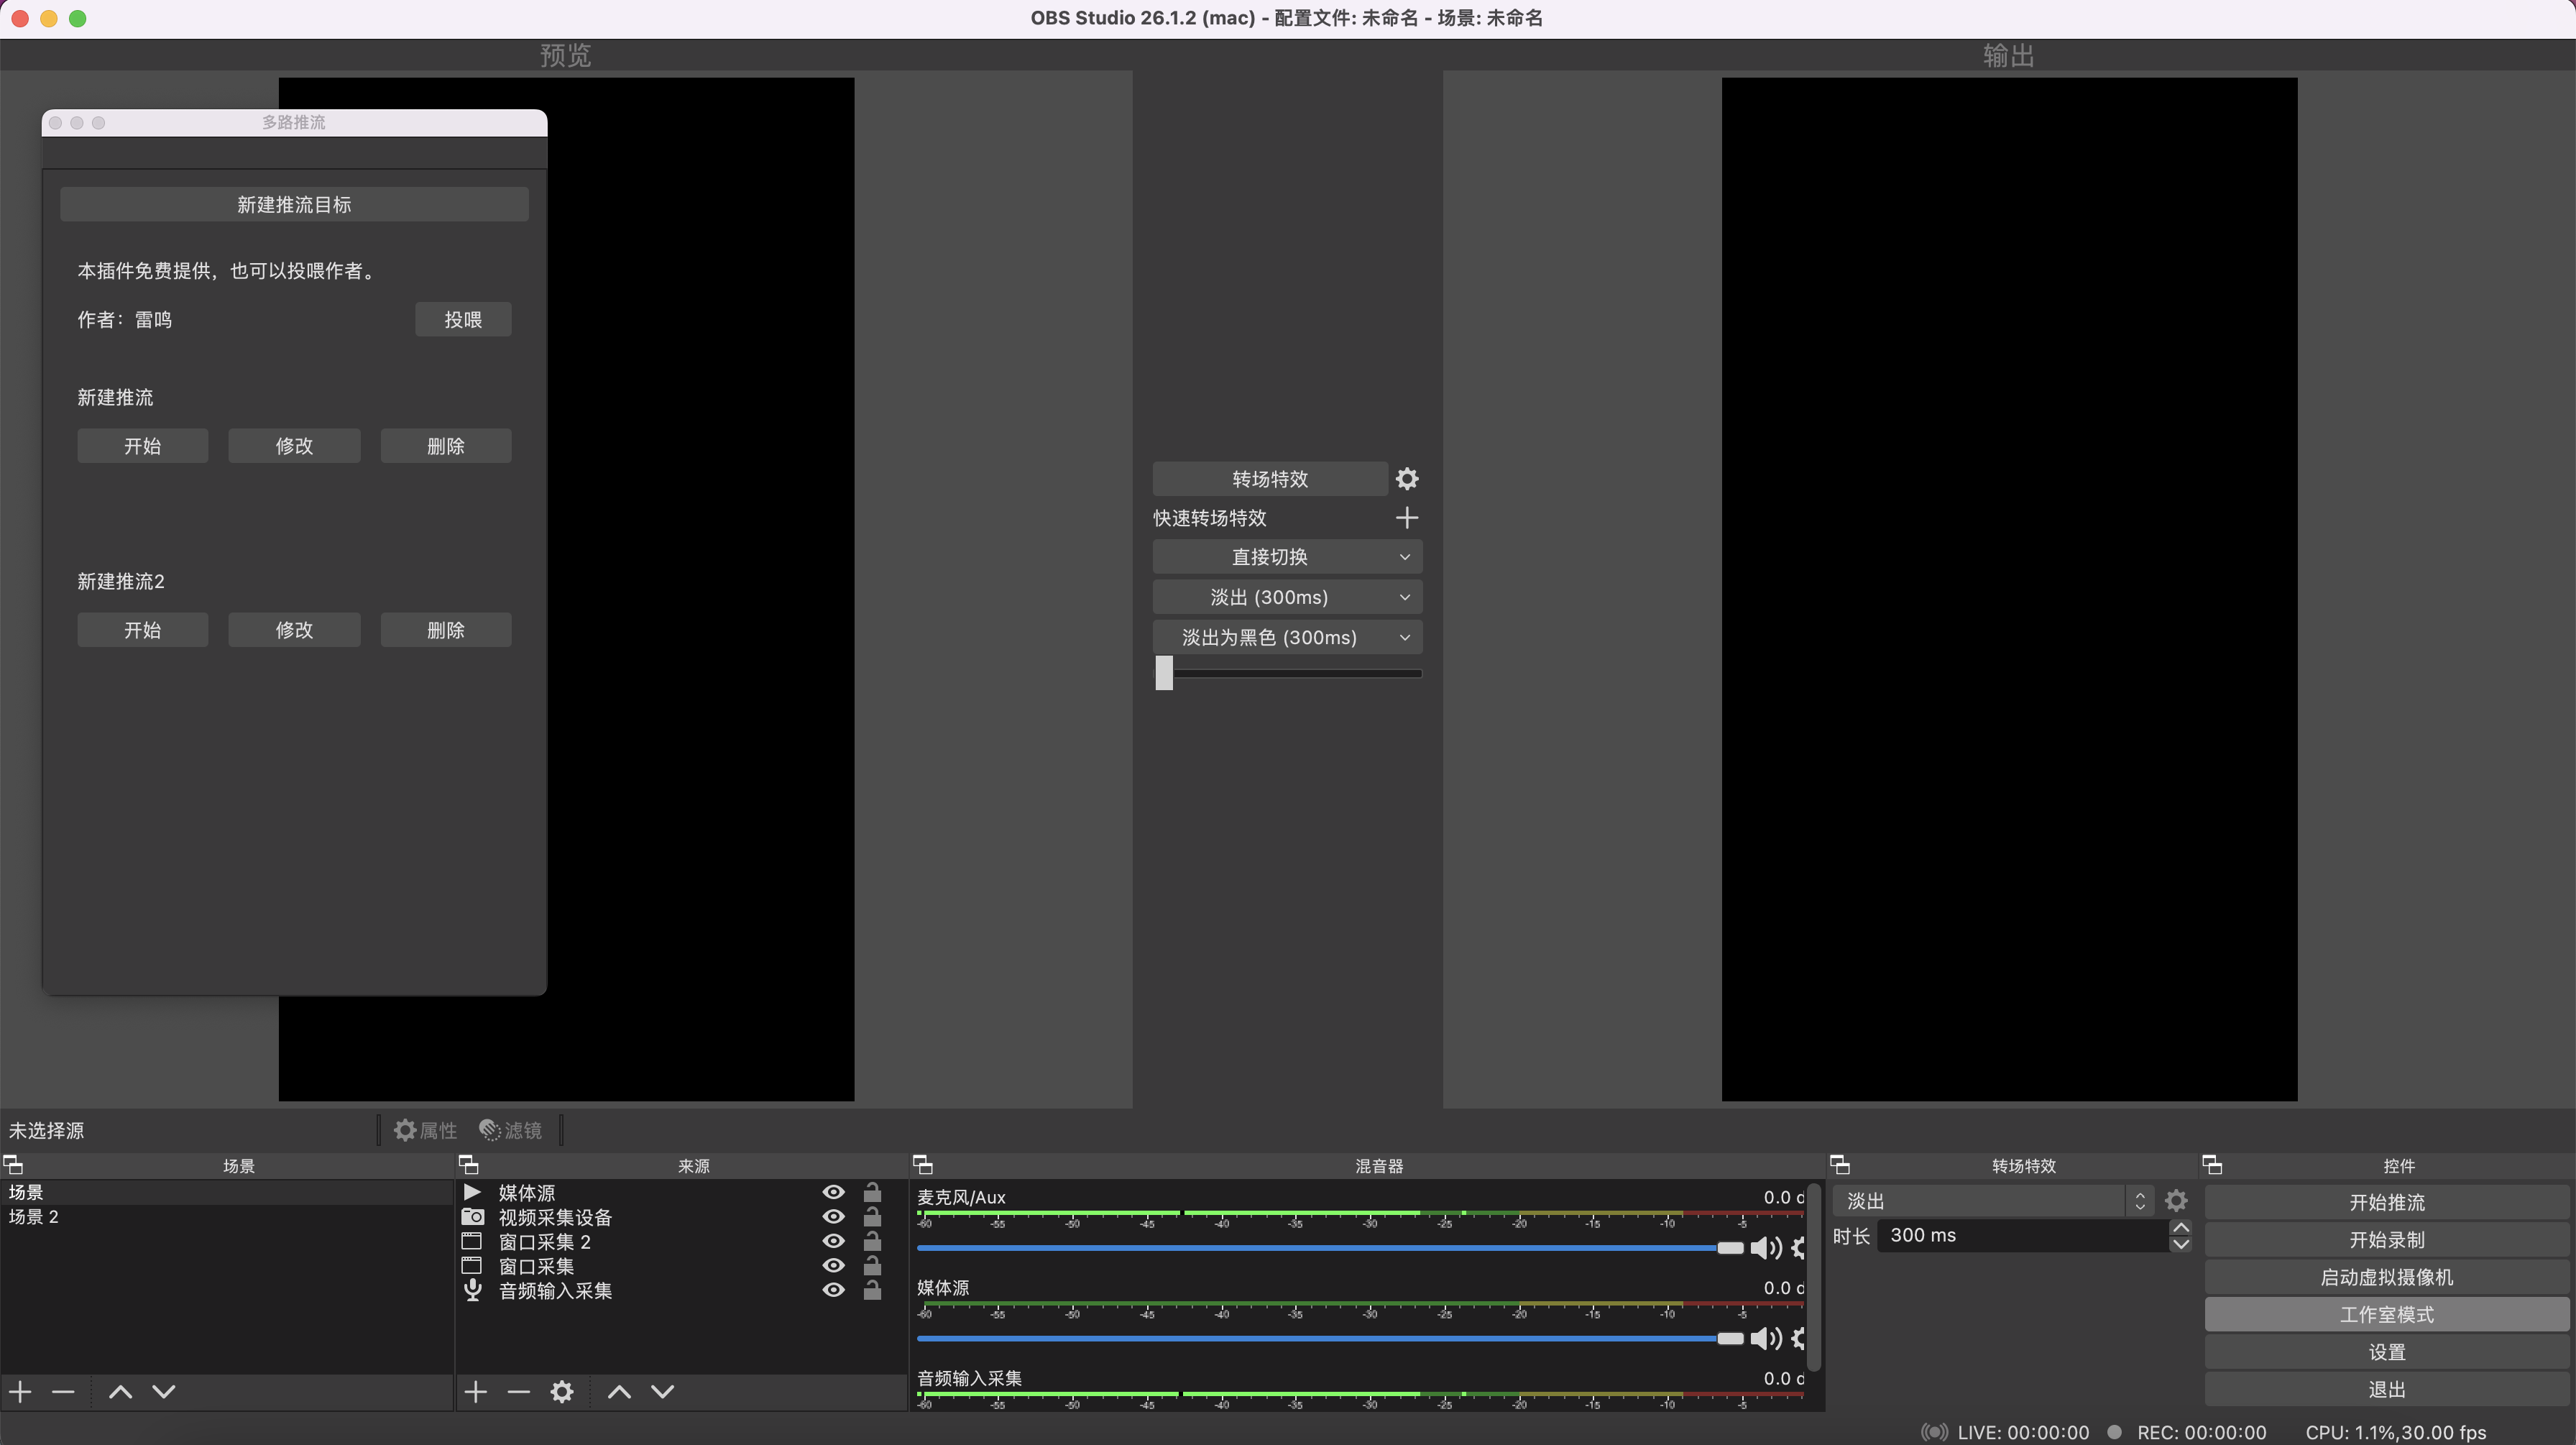Pop out the 混音器 dock panel icon
The height and width of the screenshot is (1445, 2576).
(923, 1165)
